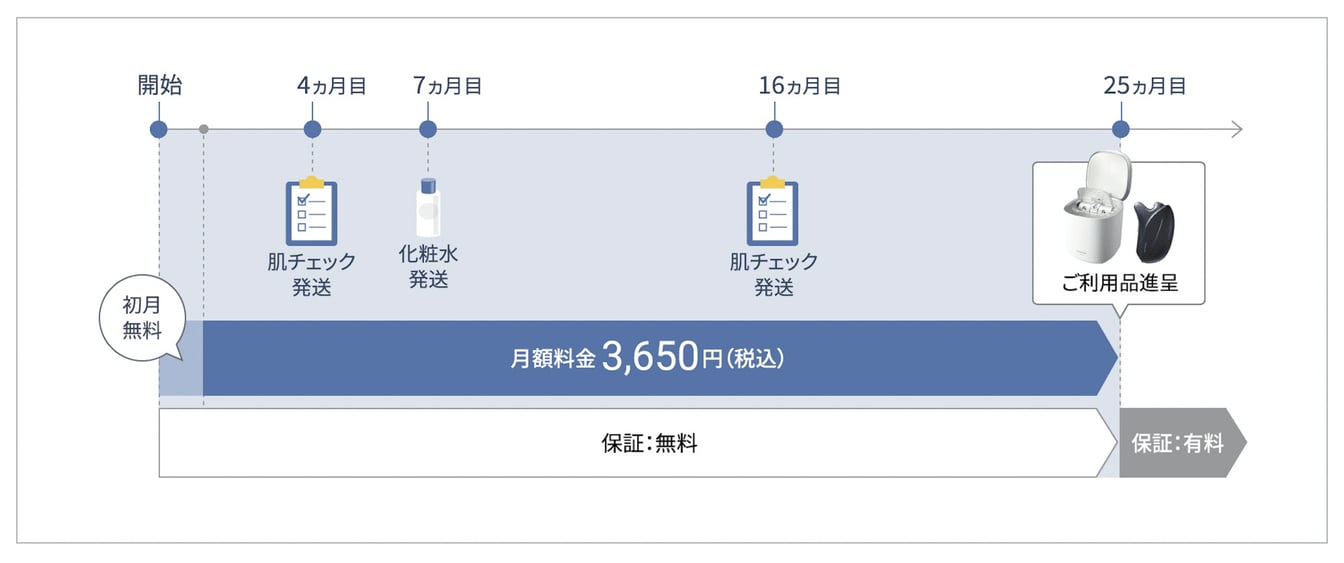Select the 16ヵ月目 timeline marker dot
The height and width of the screenshot is (563, 1344).
tap(773, 129)
